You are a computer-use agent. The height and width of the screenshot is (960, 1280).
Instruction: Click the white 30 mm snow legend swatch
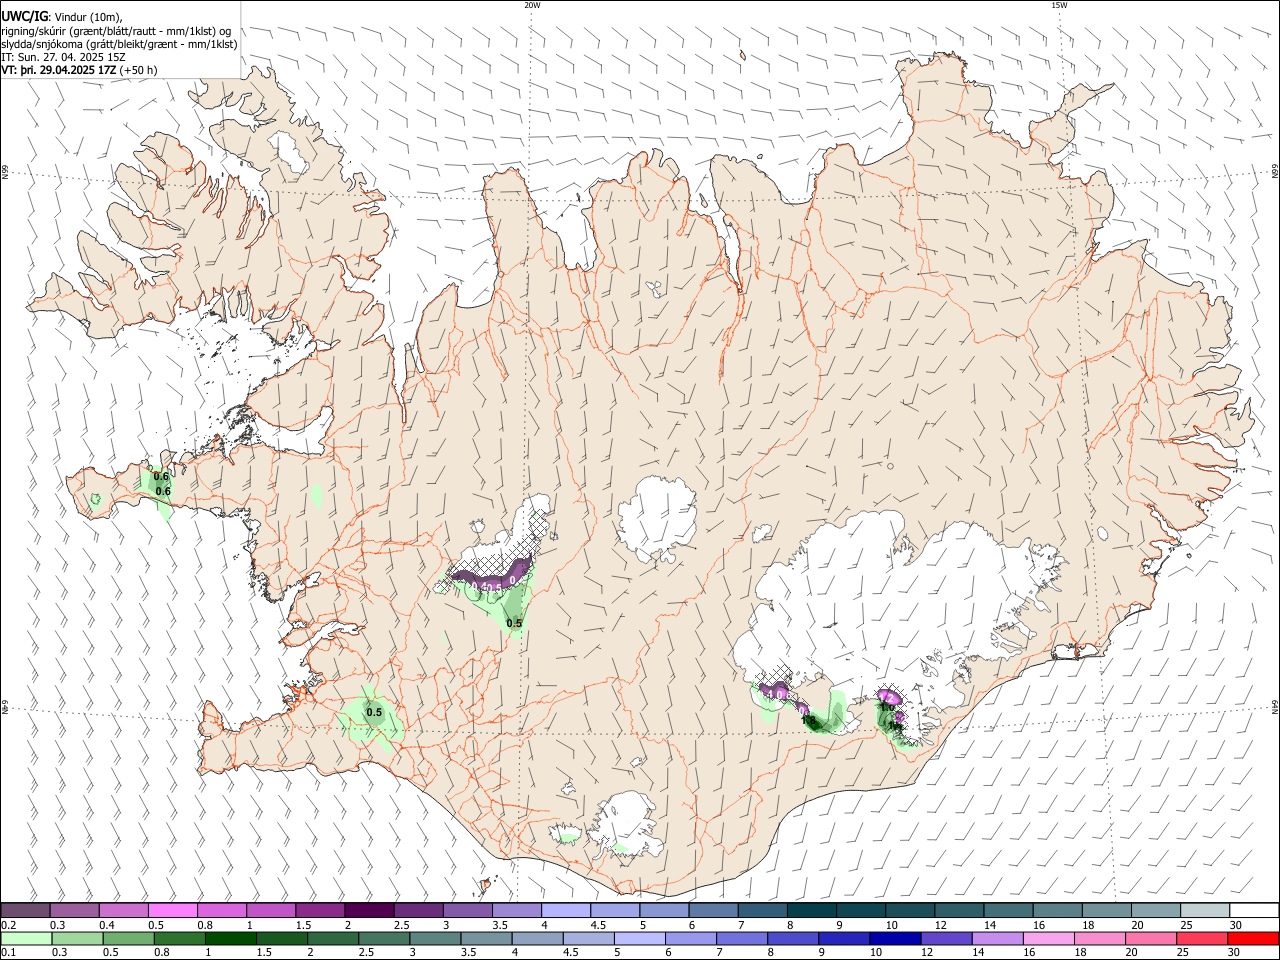[x=1254, y=910]
